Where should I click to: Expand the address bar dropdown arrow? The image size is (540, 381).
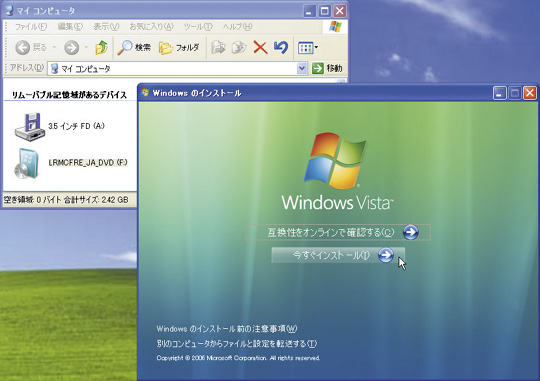pos(302,68)
